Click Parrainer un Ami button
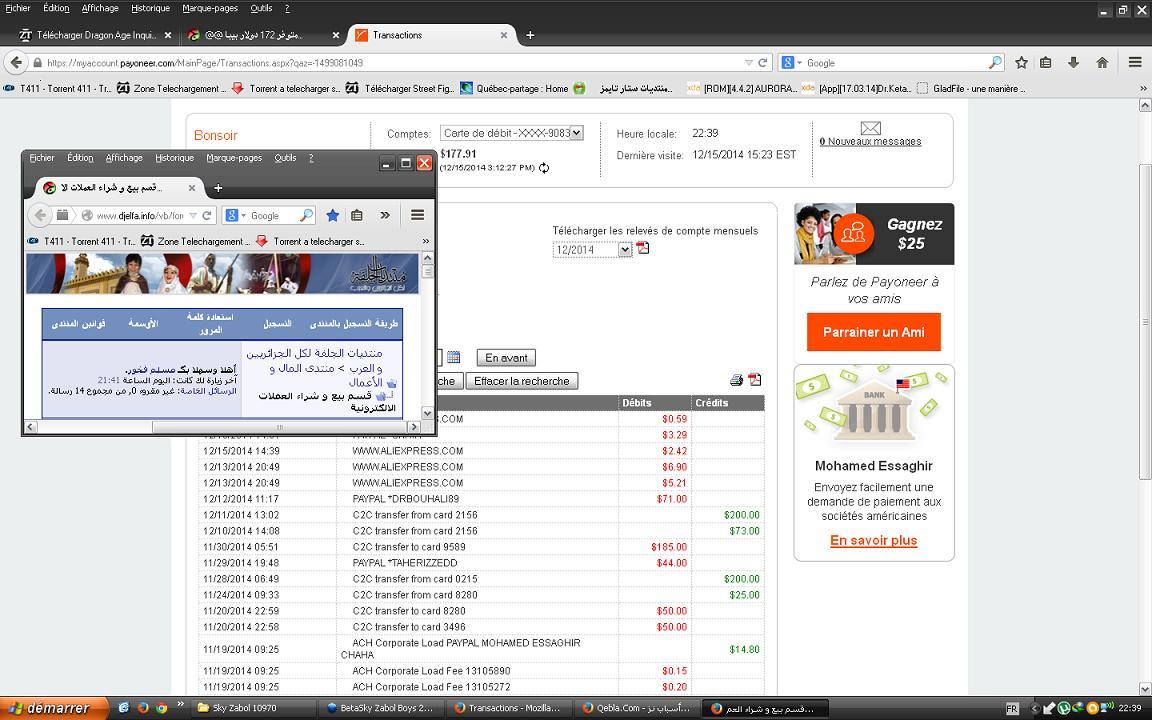This screenshot has width=1152, height=720. (x=874, y=332)
